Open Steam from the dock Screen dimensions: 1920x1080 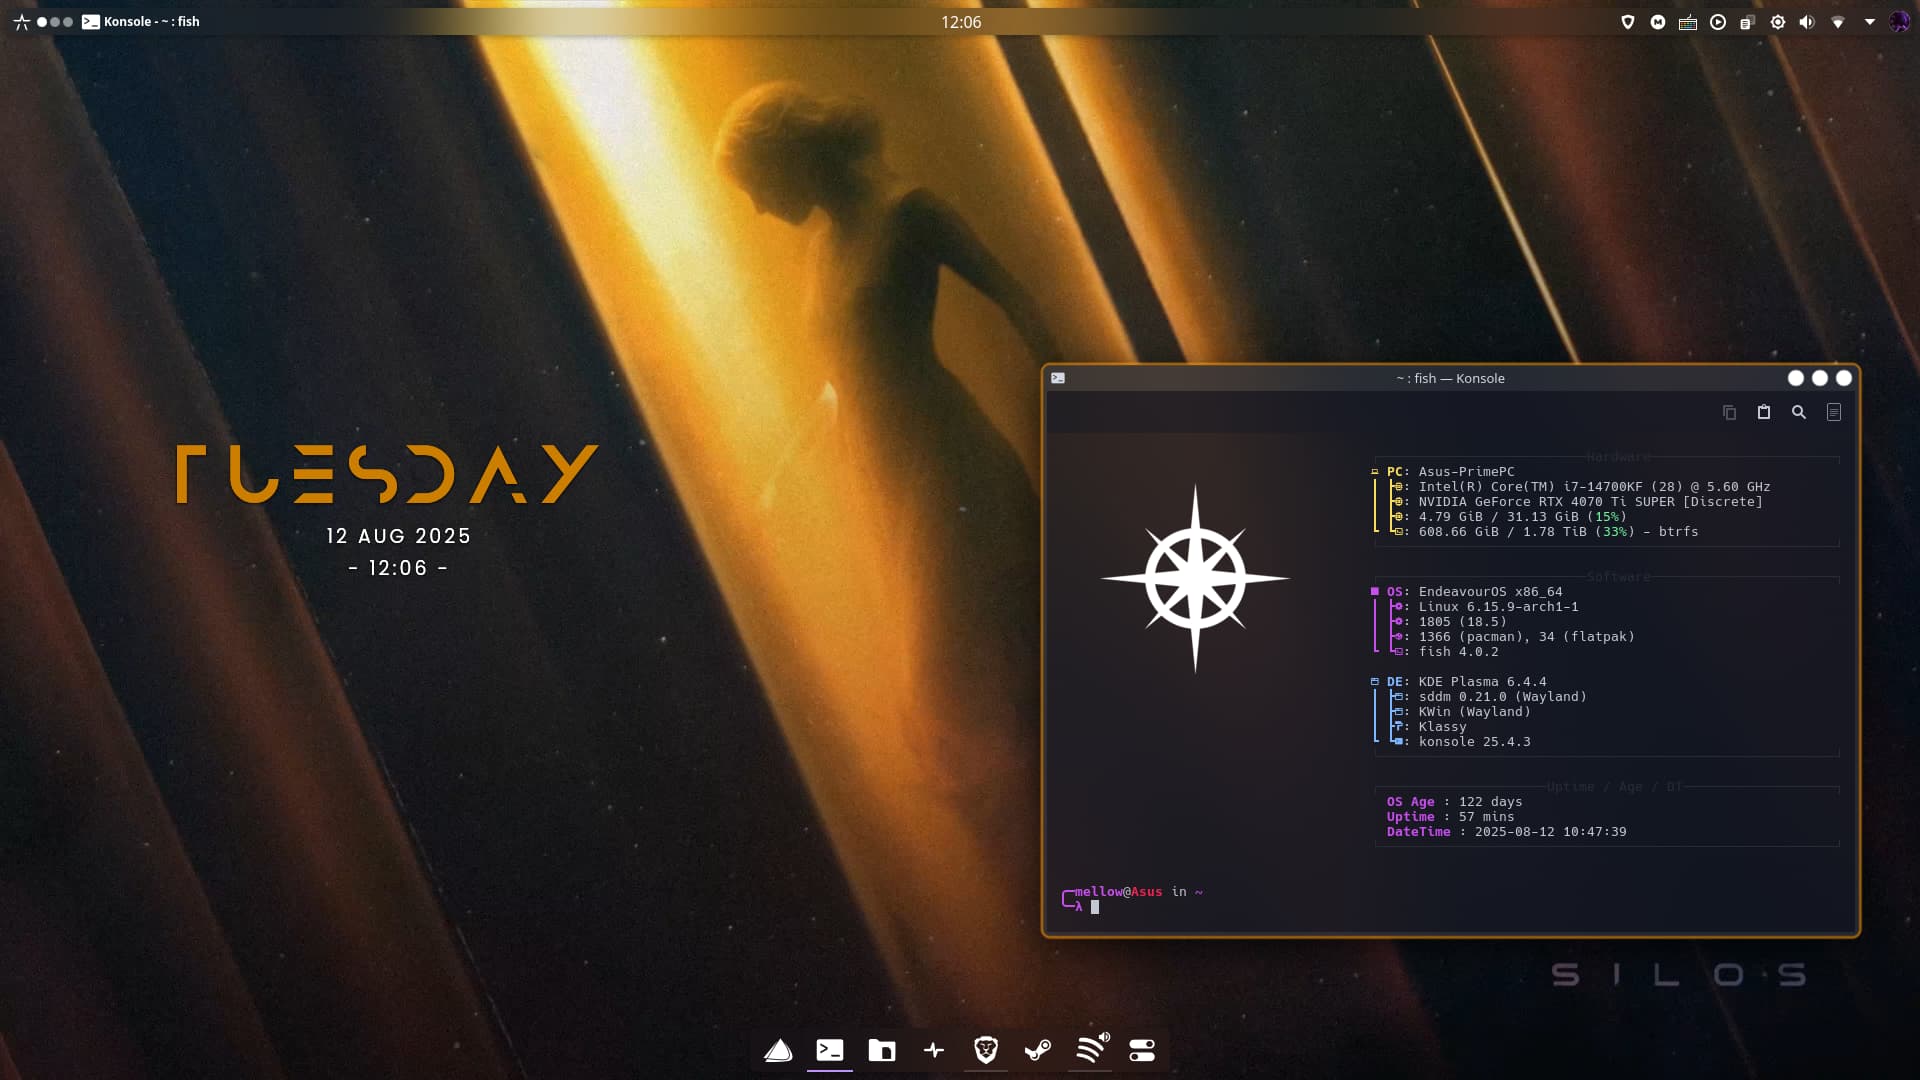1038,1050
